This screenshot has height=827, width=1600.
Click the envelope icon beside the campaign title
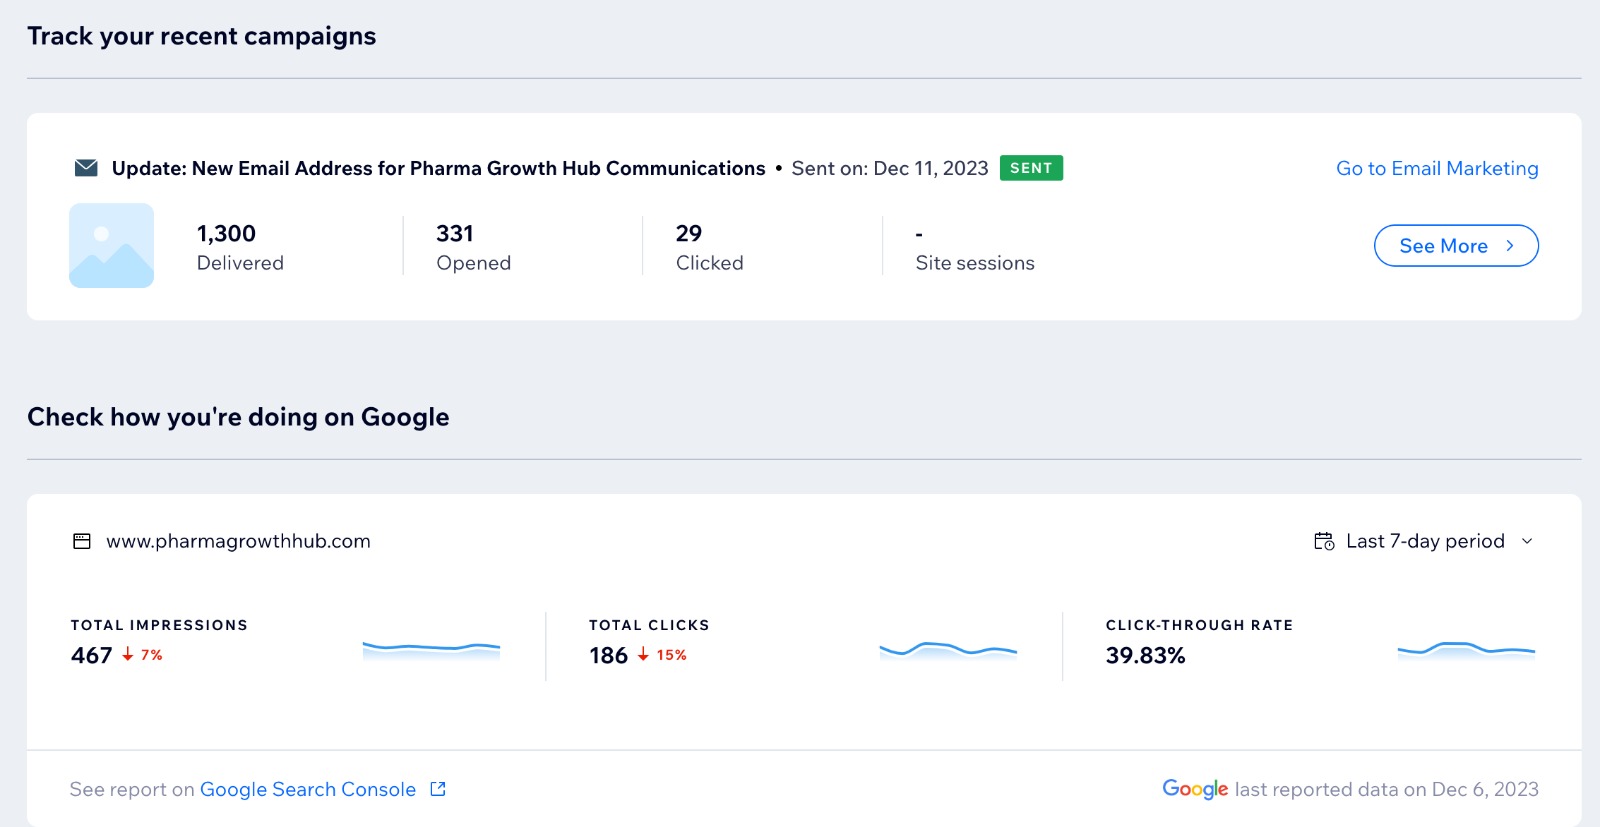[86, 168]
